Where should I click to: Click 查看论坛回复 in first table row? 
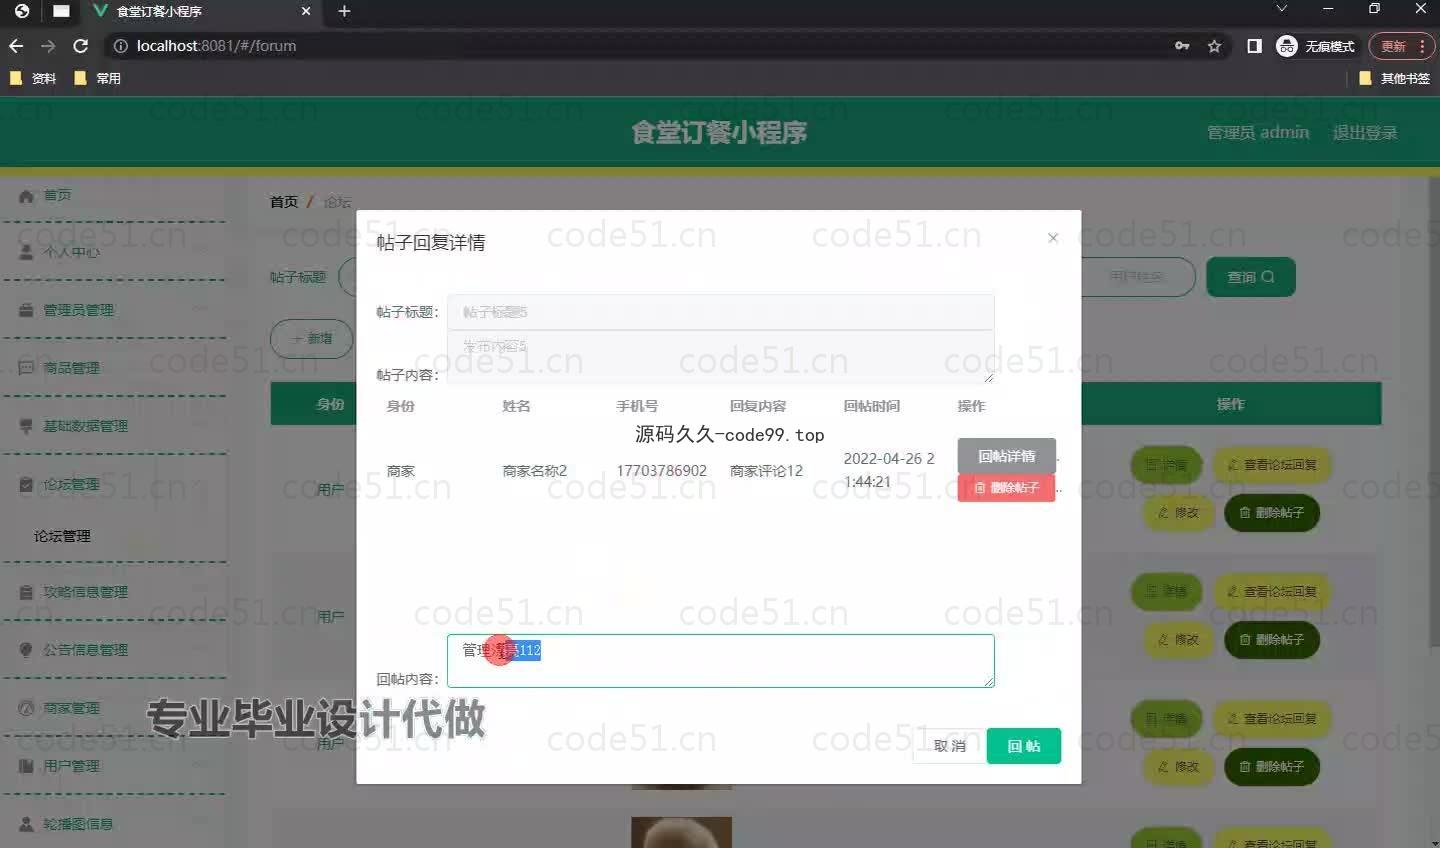pos(1272,465)
